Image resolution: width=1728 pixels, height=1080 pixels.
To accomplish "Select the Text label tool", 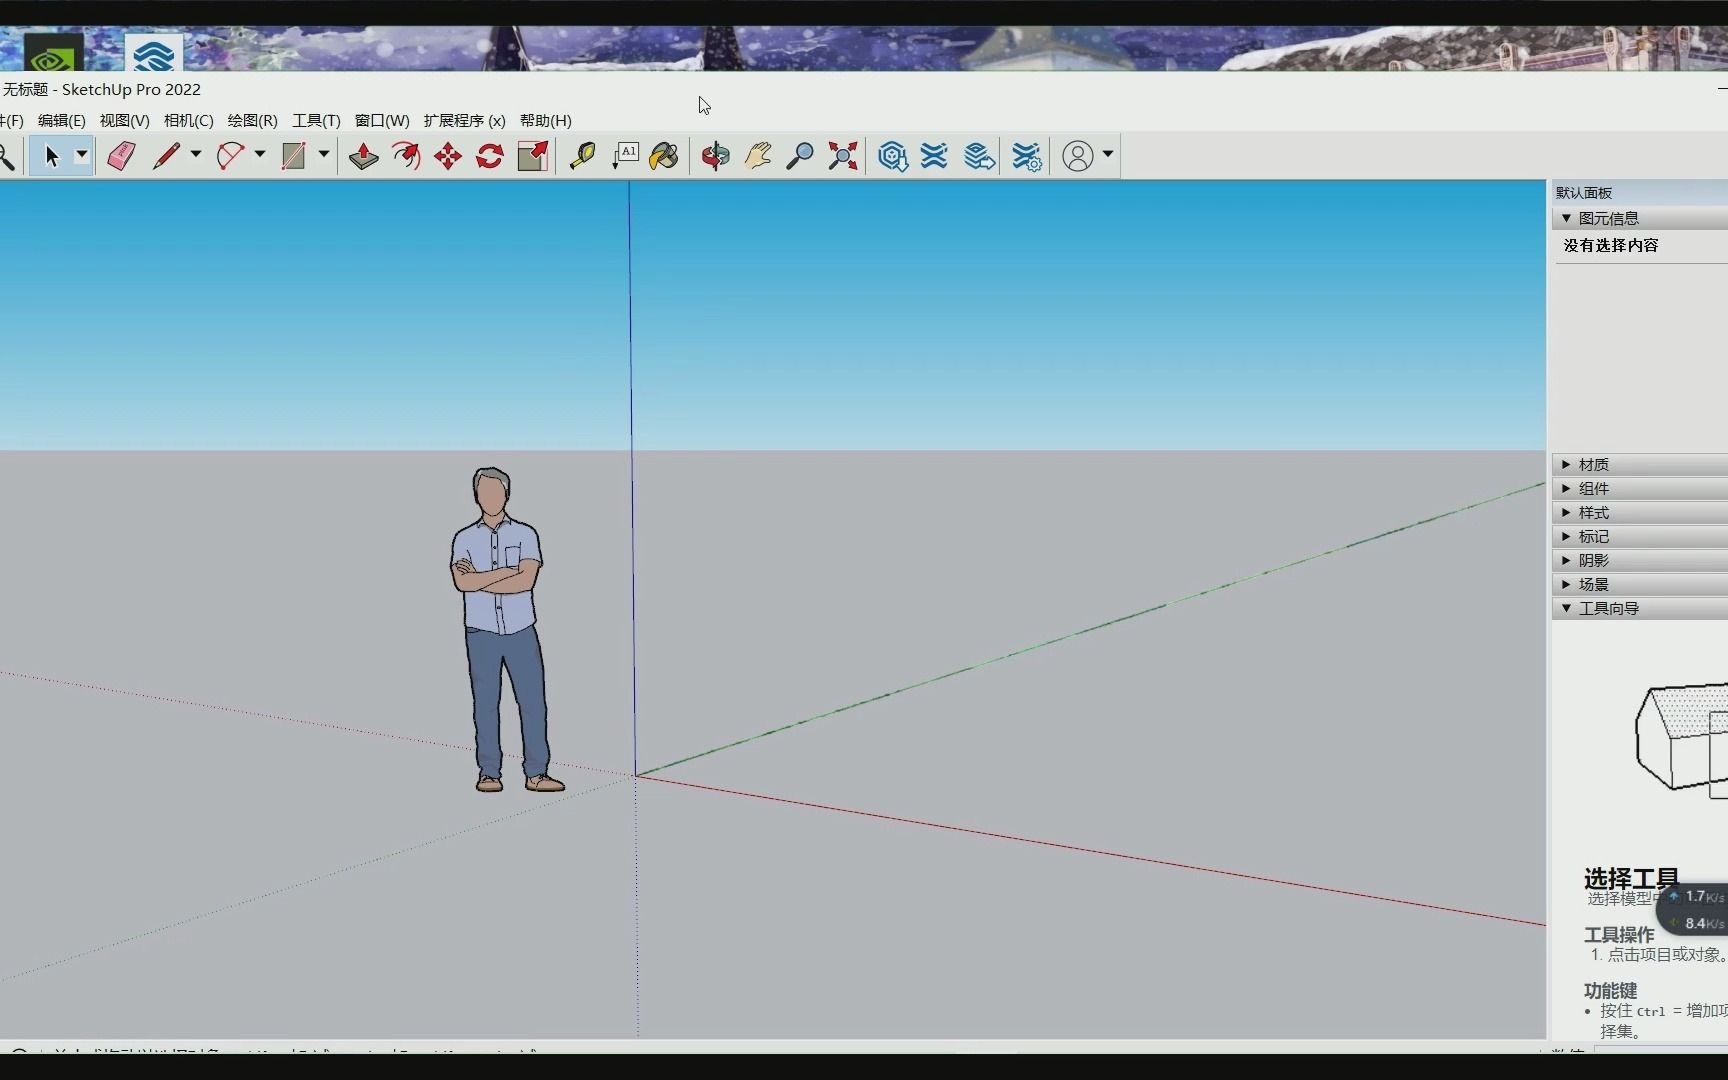I will [625, 156].
